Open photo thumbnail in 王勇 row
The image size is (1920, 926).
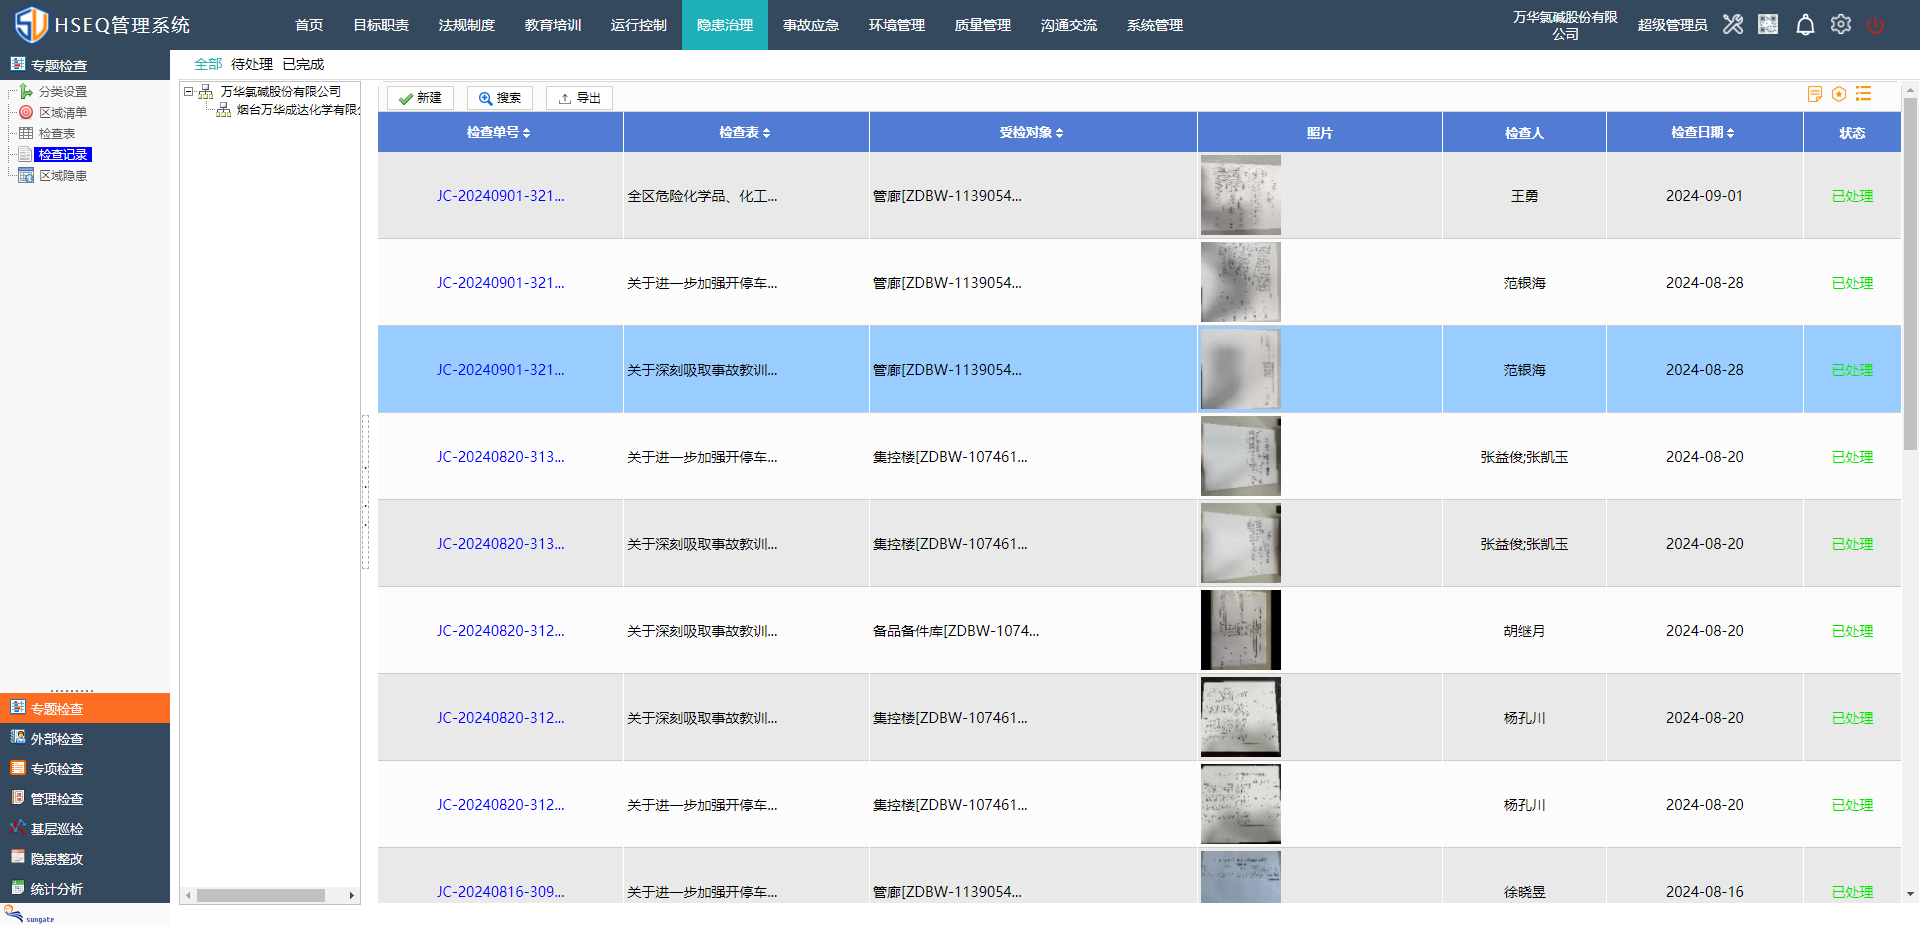[x=1240, y=195]
